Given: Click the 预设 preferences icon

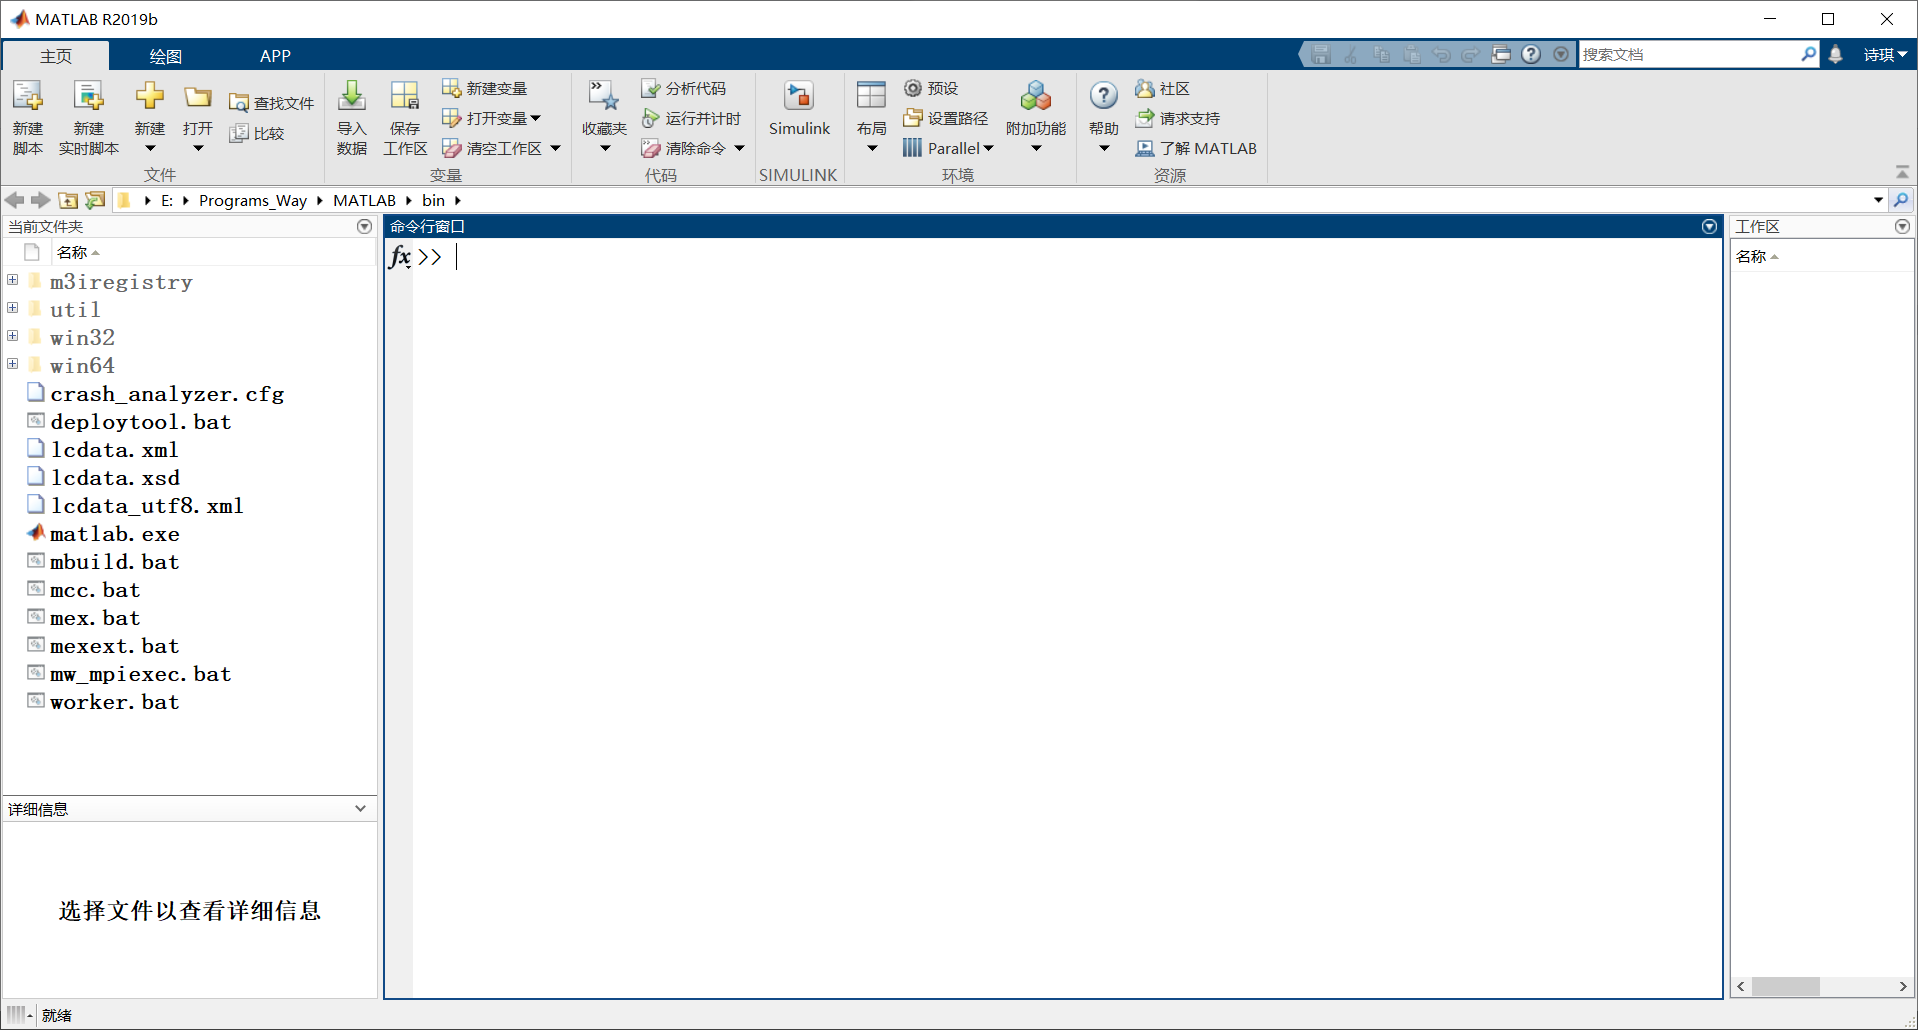Looking at the screenshot, I should coord(932,88).
